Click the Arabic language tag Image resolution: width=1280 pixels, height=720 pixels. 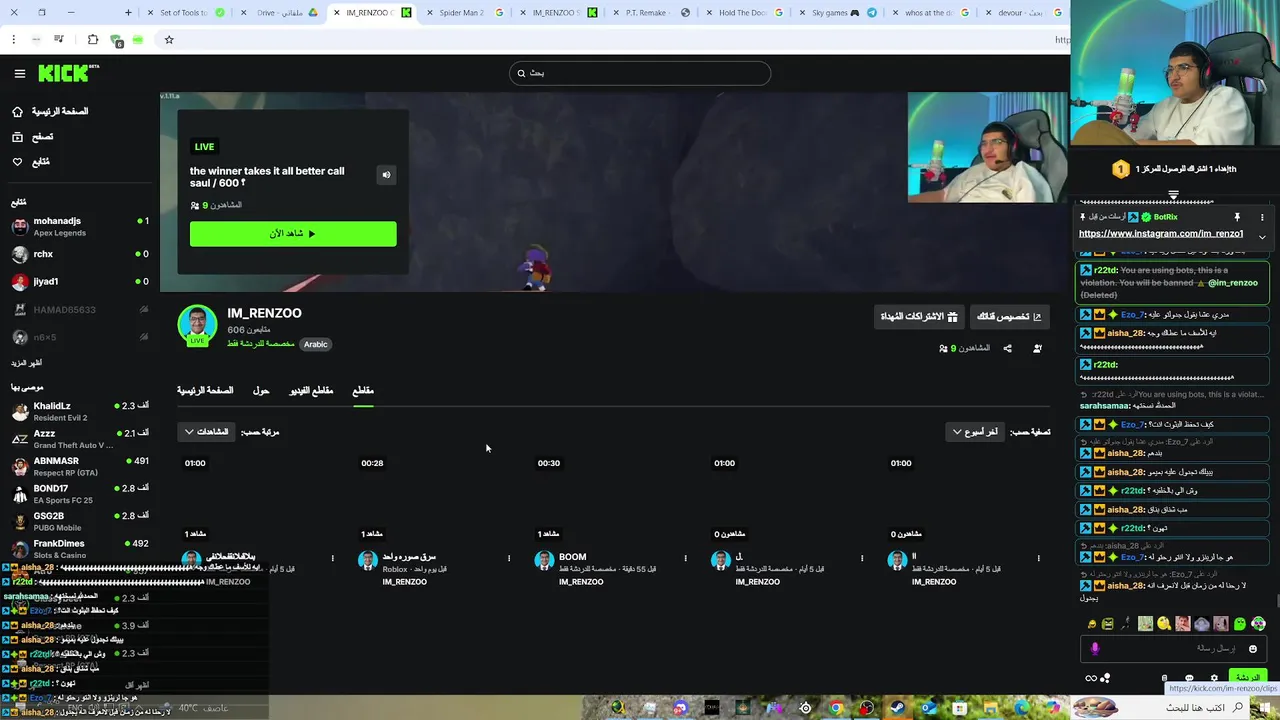pyautogui.click(x=315, y=344)
